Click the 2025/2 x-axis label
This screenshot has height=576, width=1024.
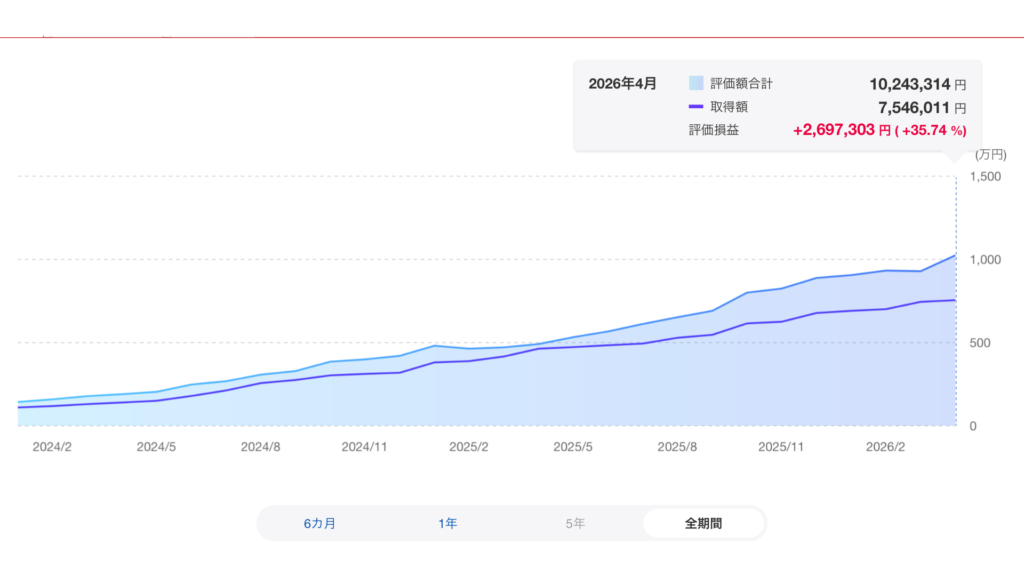(x=469, y=447)
